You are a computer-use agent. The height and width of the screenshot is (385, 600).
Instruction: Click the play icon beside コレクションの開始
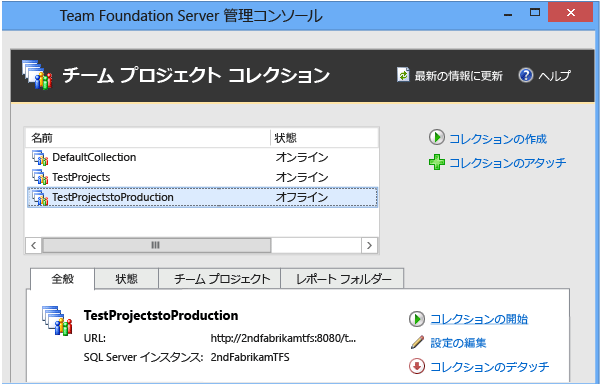(417, 319)
